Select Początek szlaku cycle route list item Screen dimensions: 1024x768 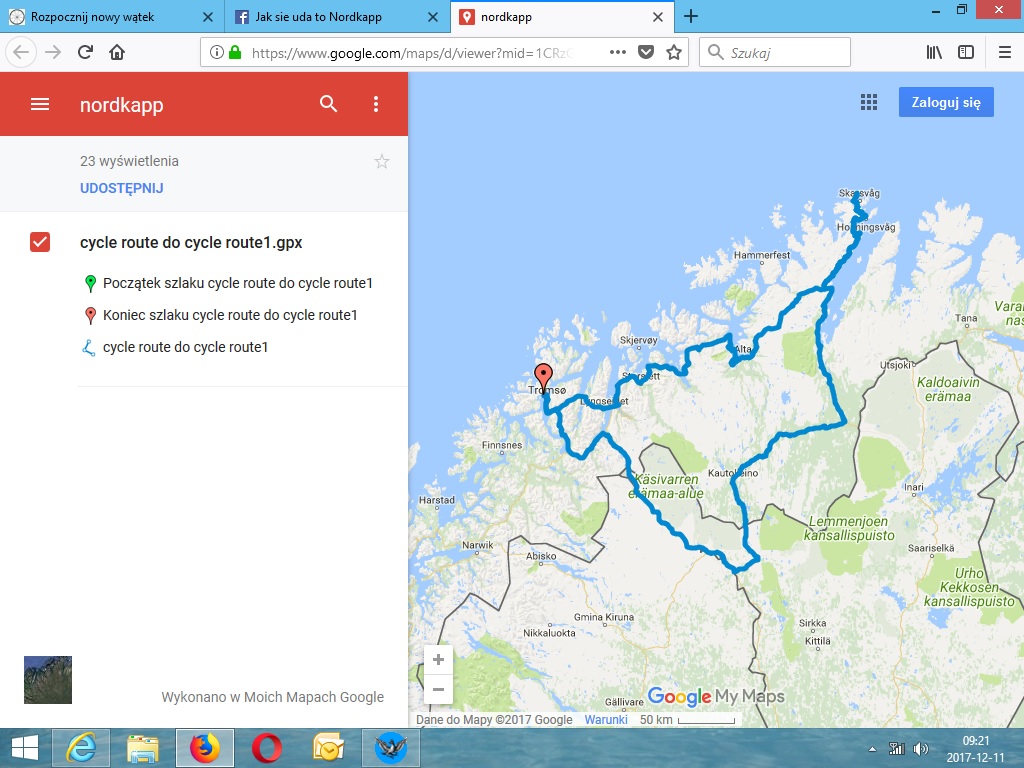(x=228, y=283)
